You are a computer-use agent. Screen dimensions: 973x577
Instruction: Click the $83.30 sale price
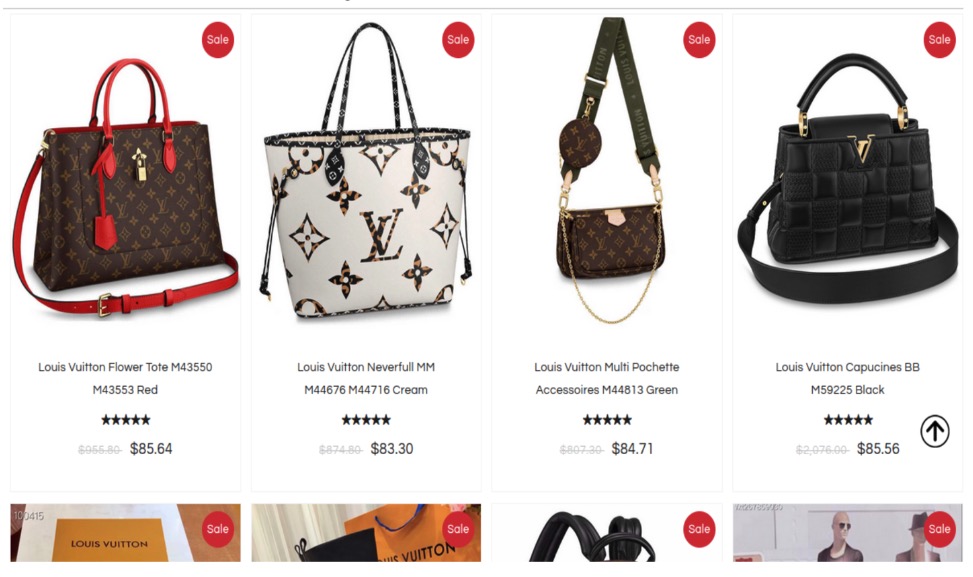click(x=392, y=449)
